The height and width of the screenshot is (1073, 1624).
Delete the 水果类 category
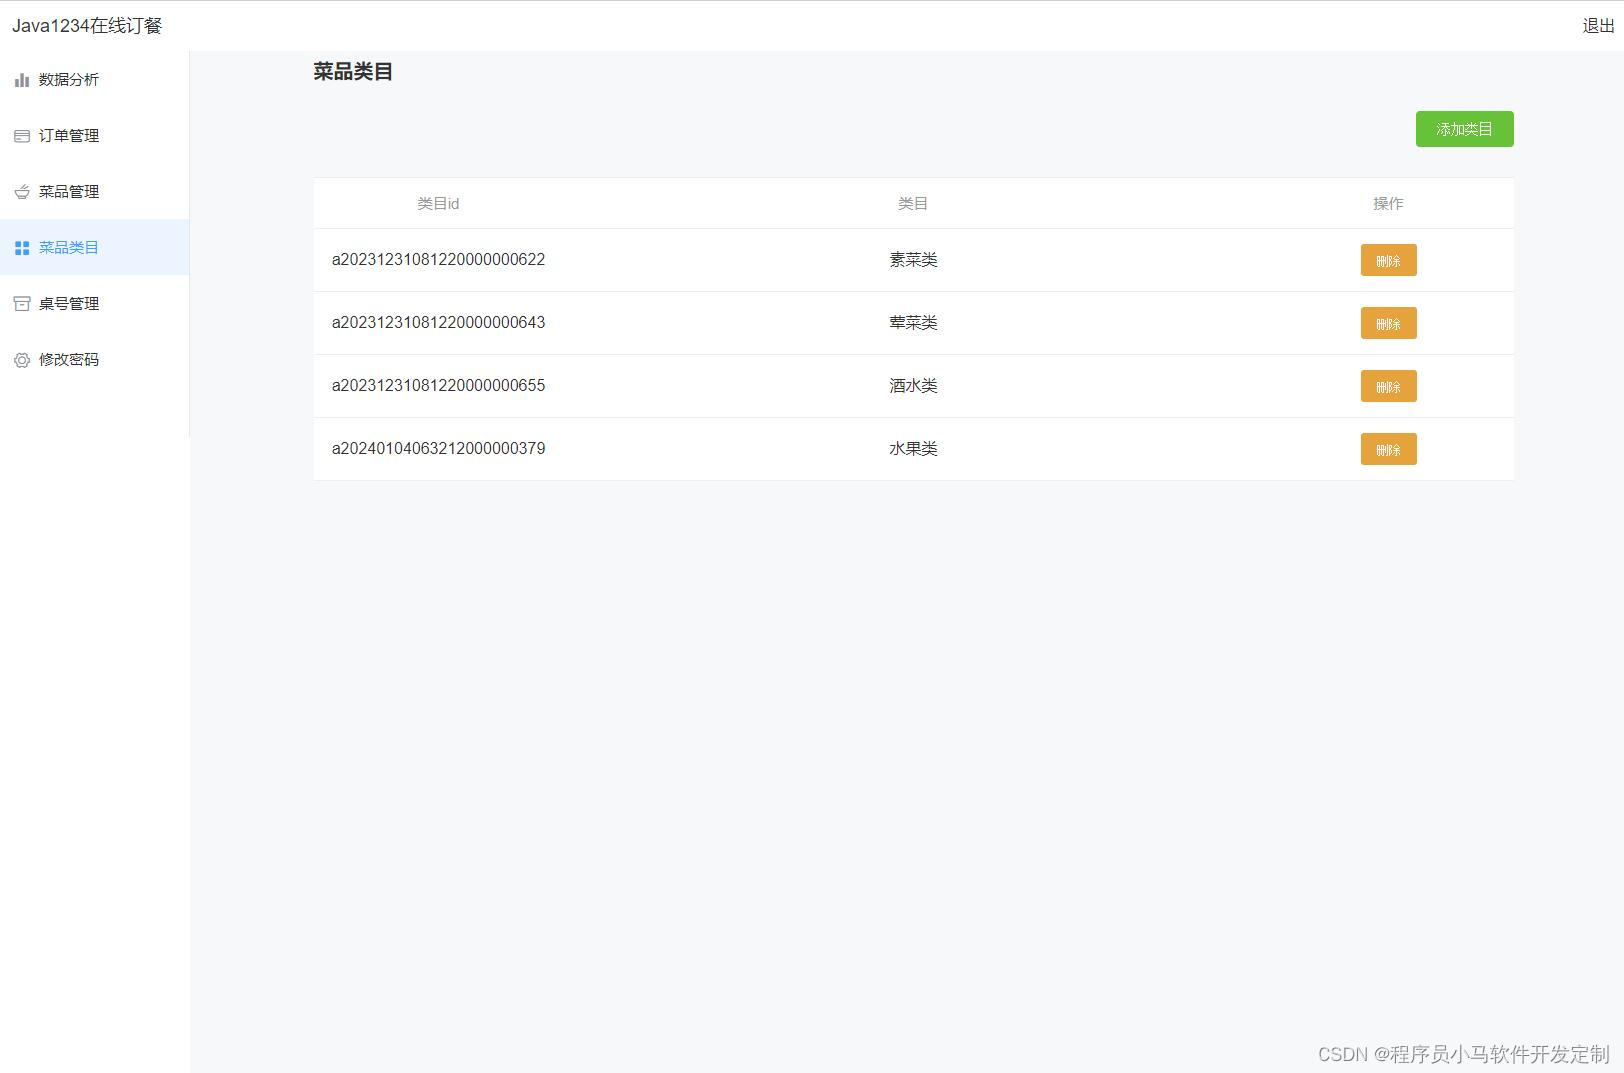tap(1388, 449)
